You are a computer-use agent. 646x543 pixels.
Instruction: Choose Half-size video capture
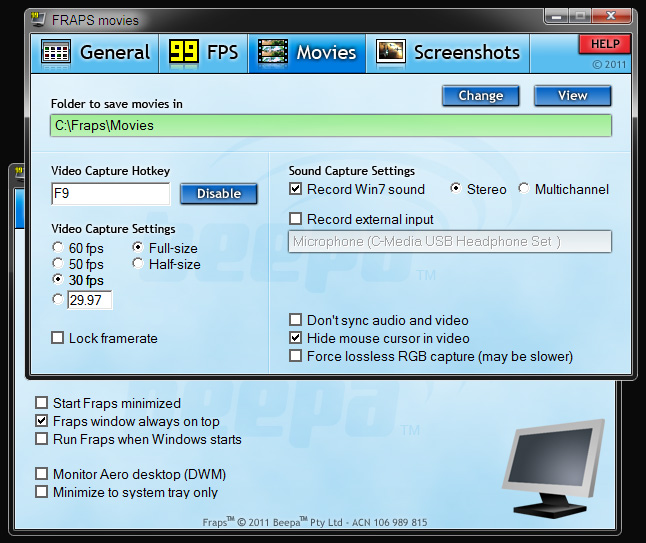(x=138, y=264)
